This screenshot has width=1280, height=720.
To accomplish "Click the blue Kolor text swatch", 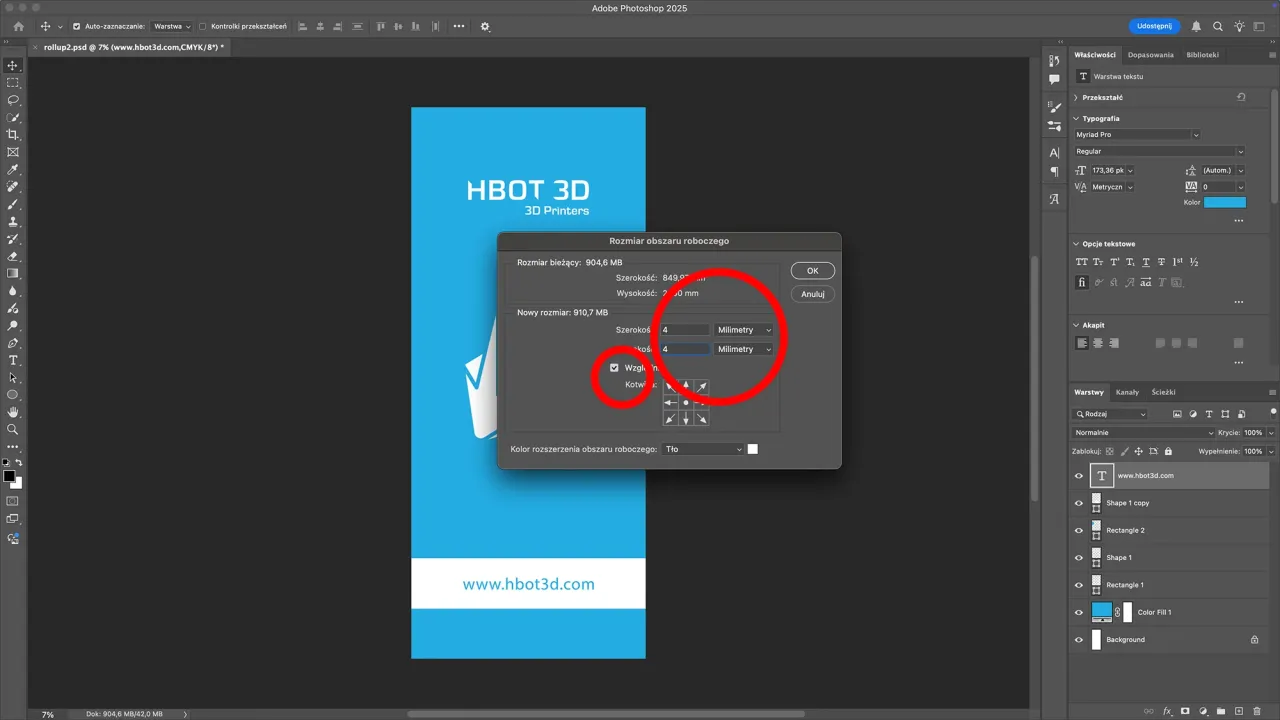I will [x=1225, y=202].
